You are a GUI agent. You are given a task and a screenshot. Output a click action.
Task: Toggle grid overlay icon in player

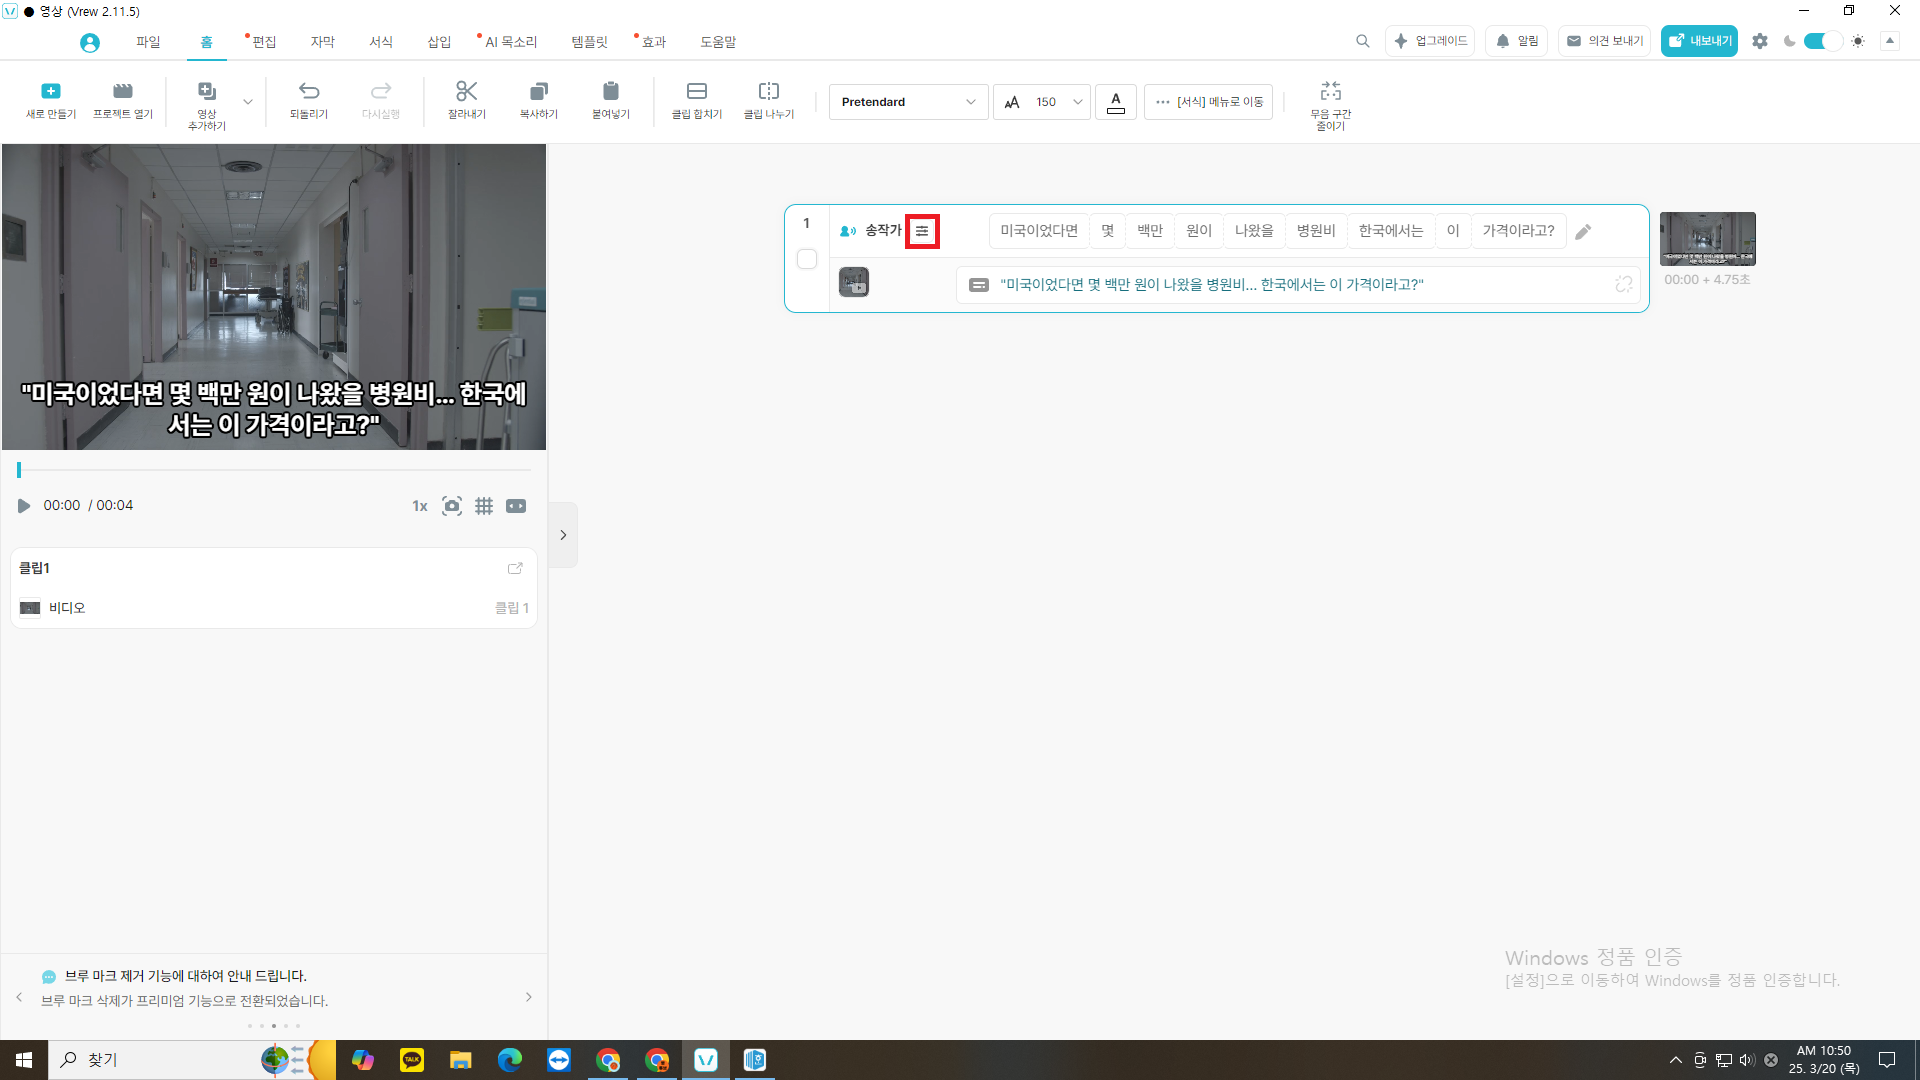coord(484,506)
